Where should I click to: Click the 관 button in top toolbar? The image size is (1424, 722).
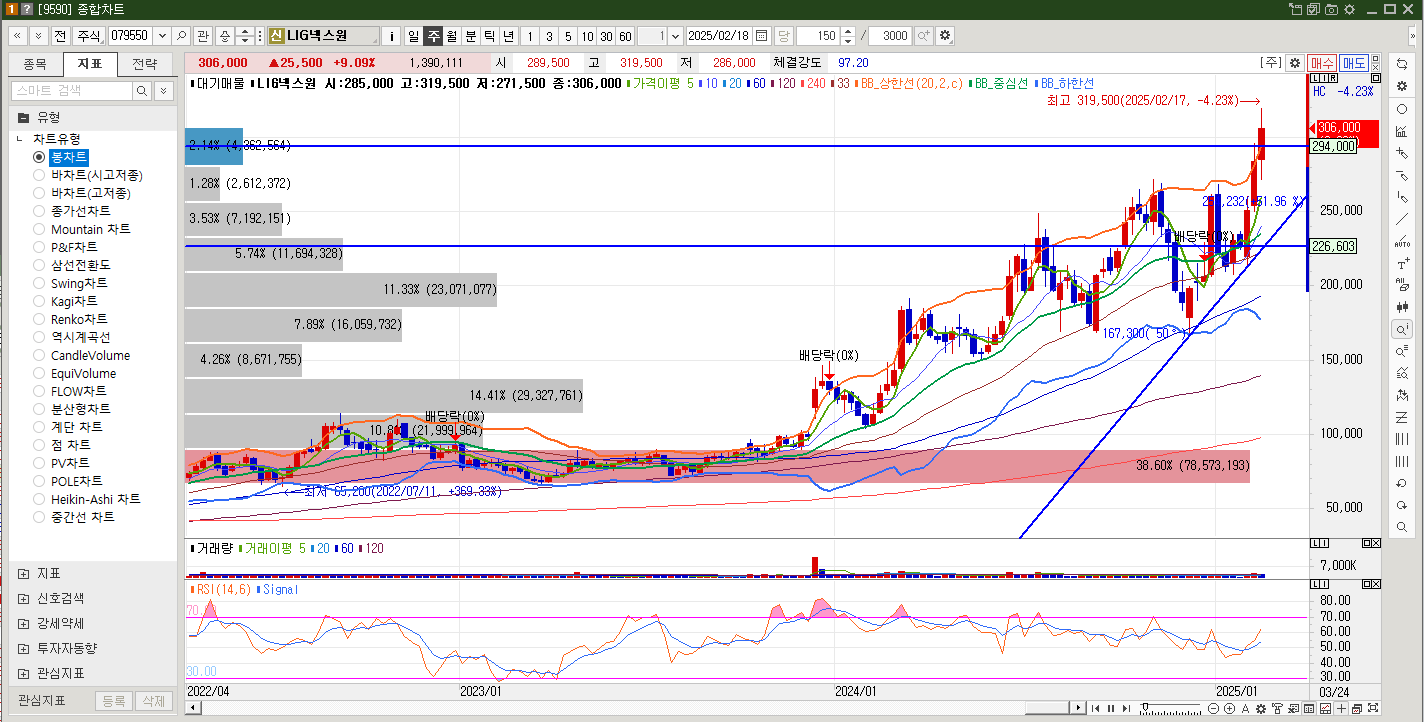[203, 35]
